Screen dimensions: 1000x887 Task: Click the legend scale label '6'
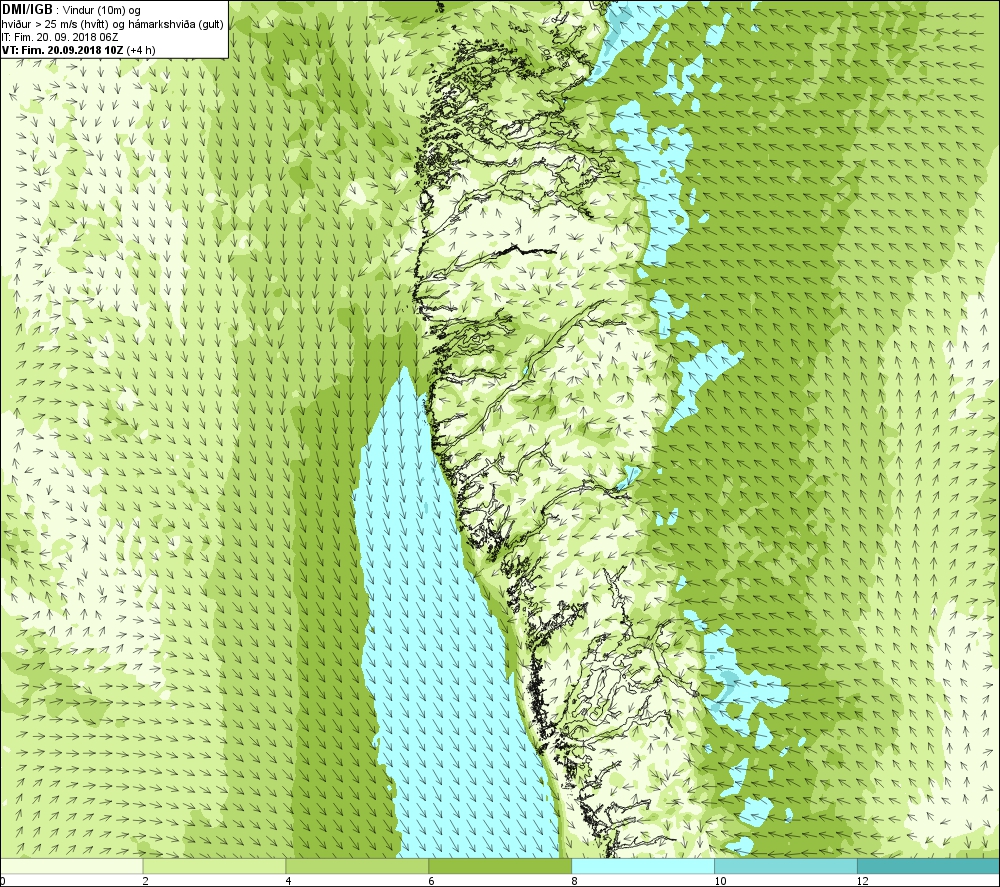coord(431,881)
